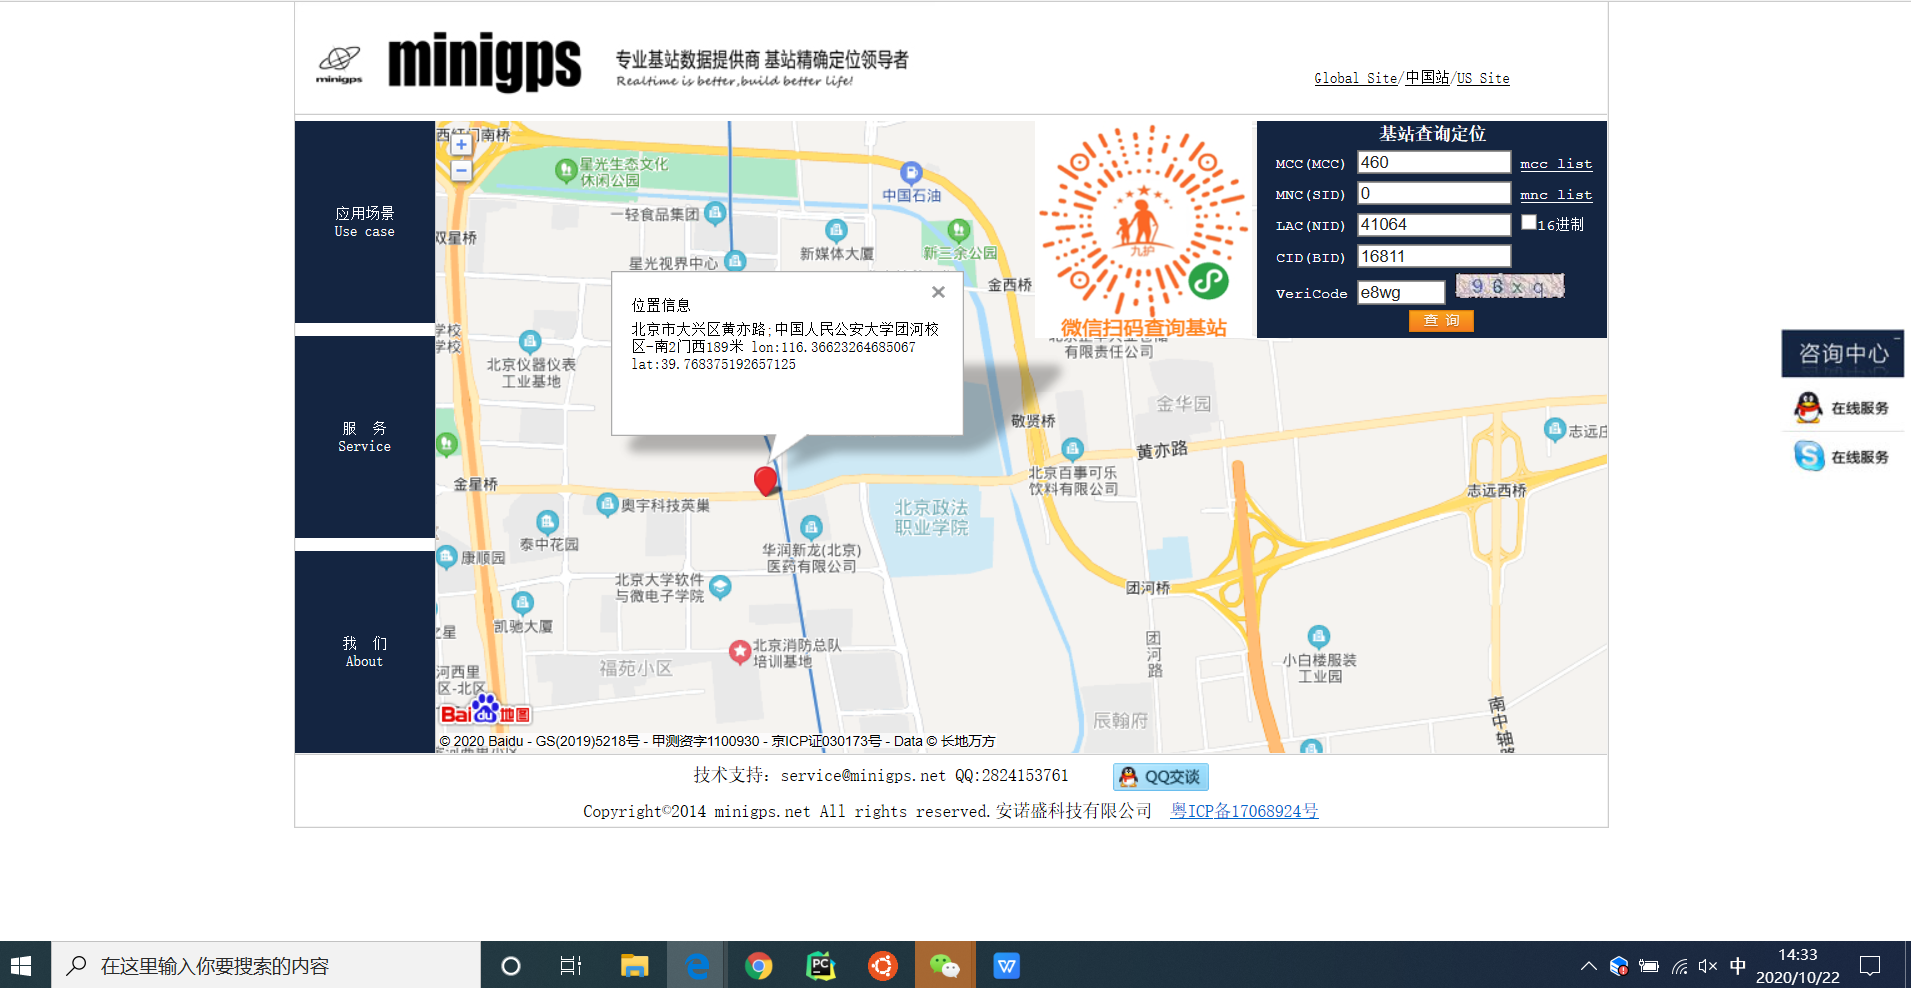Open the 应用场景 Use case menu

[x=365, y=222]
